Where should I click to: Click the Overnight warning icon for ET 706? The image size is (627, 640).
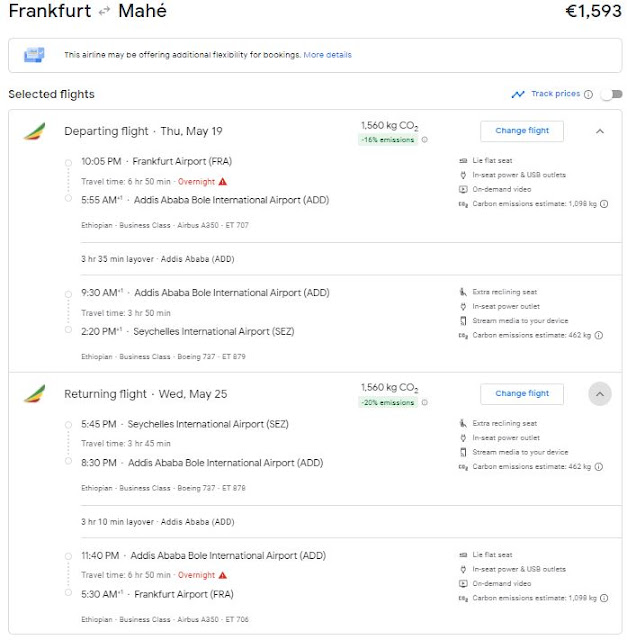pos(222,575)
